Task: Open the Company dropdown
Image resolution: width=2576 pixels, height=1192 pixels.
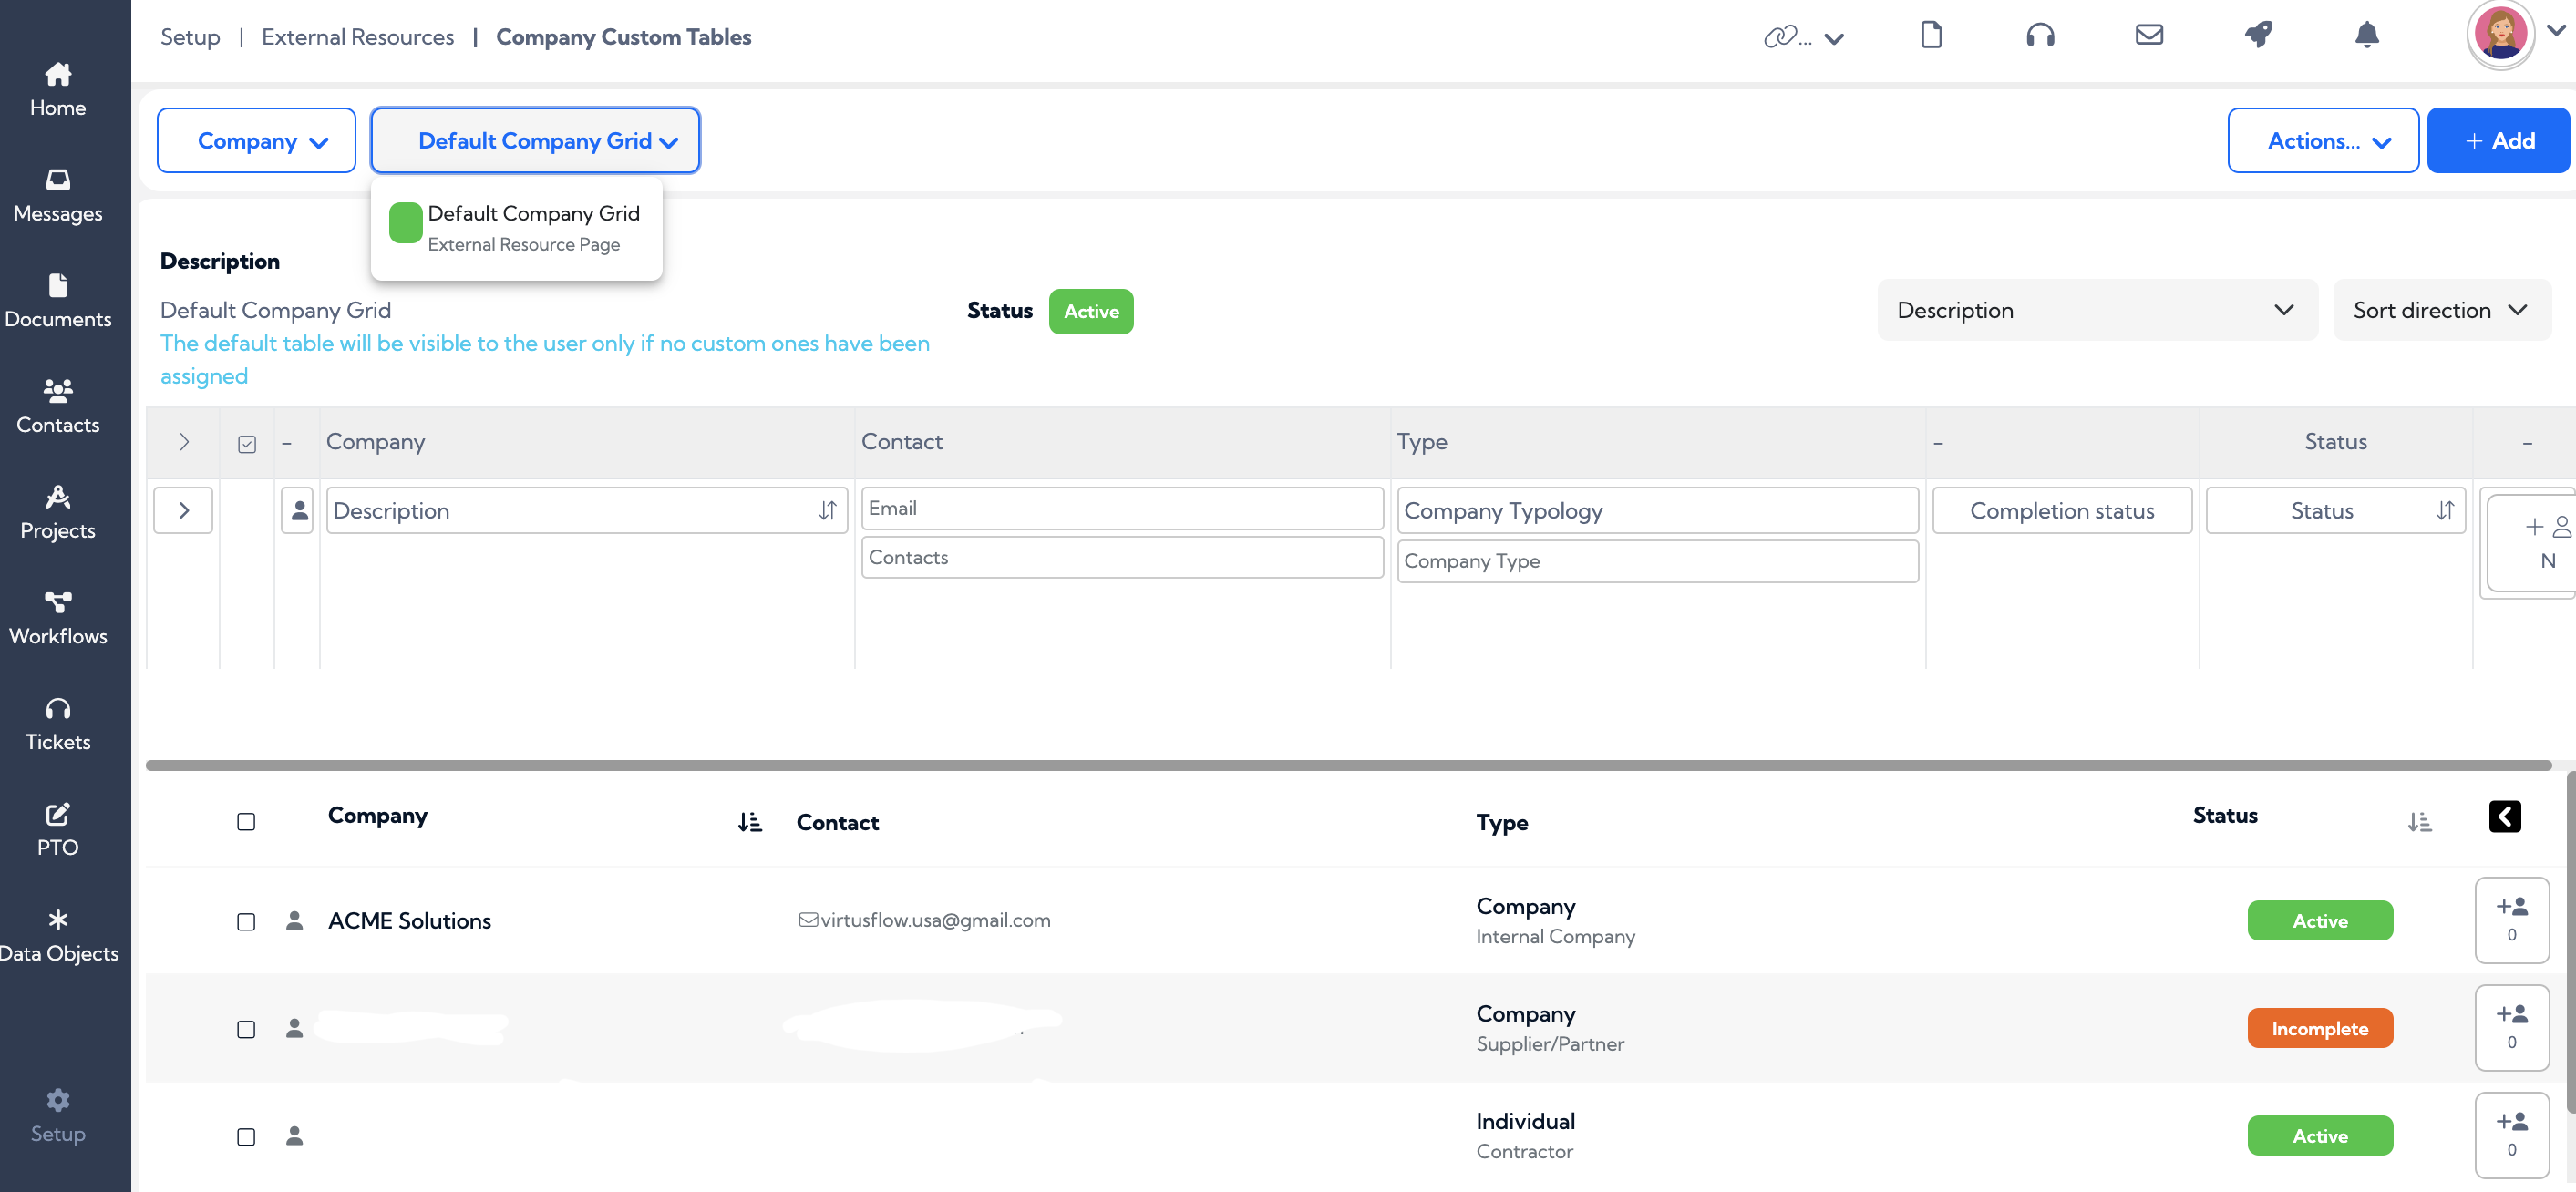Action: pyautogui.click(x=256, y=141)
